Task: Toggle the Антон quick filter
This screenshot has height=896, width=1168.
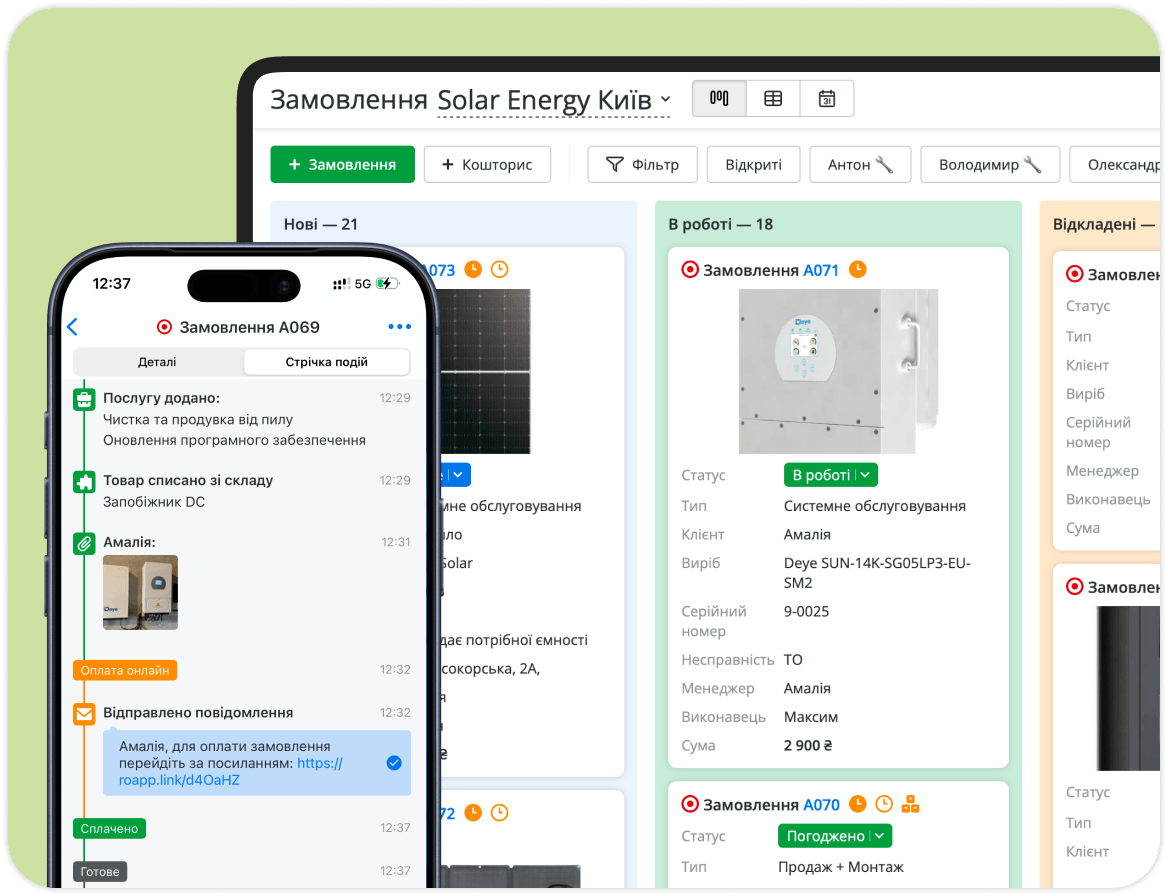Action: click(860, 165)
